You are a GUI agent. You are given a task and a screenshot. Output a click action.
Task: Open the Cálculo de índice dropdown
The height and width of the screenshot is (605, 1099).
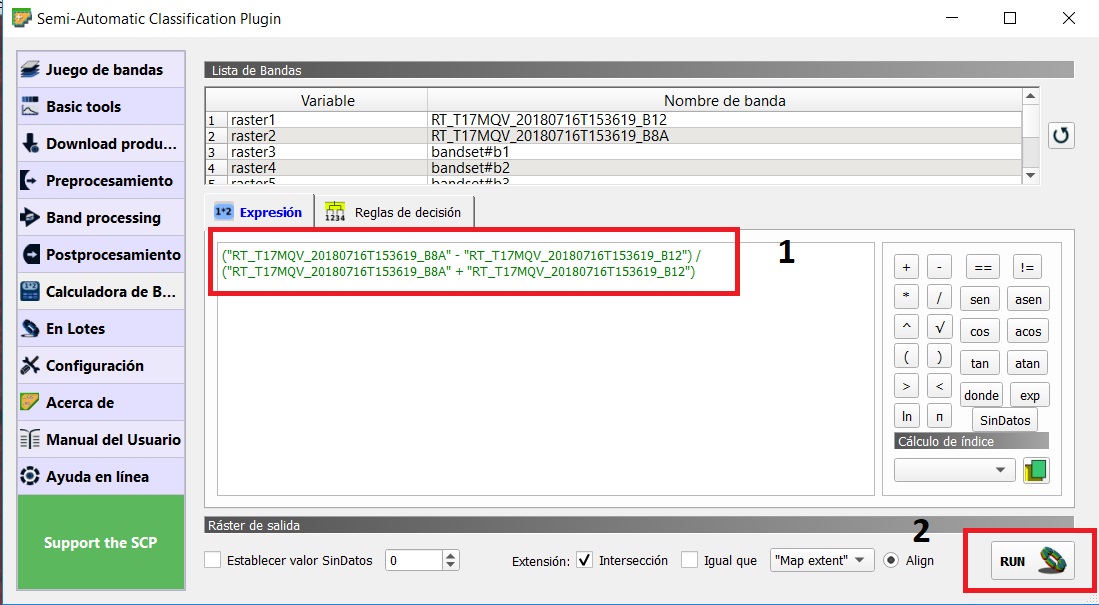(954, 470)
